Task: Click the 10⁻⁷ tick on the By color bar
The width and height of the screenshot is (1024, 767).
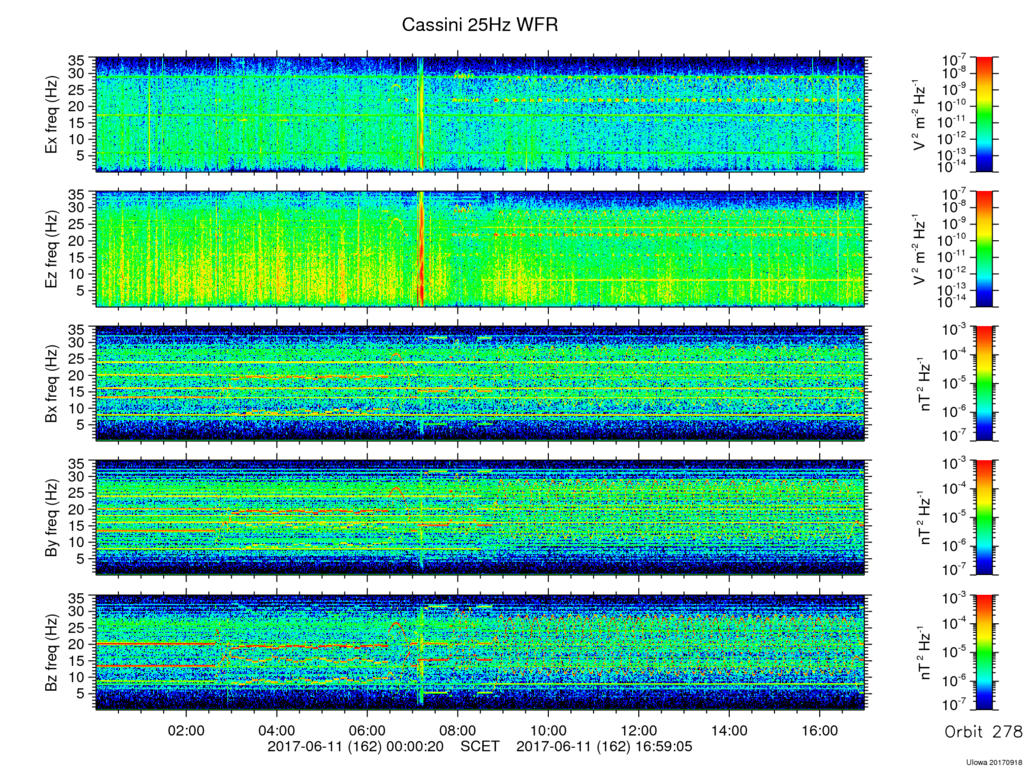Action: point(956,570)
